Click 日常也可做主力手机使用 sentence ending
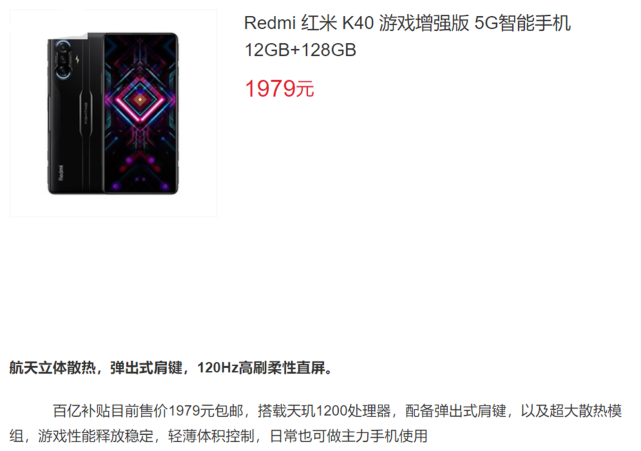This screenshot has height=451, width=641. (x=348, y=436)
